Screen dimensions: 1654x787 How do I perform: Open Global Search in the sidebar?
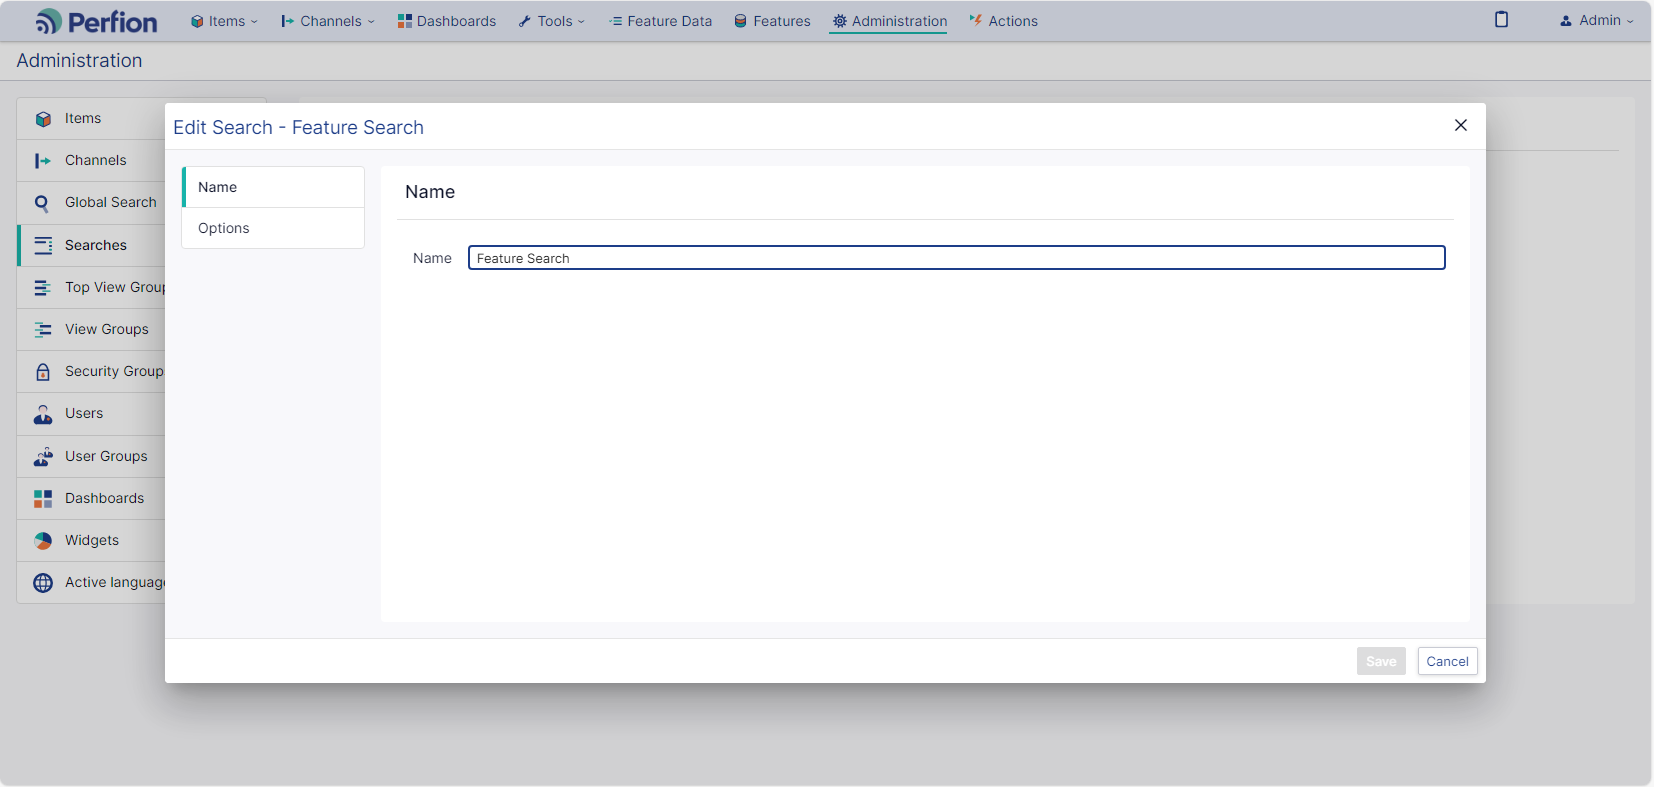111,202
